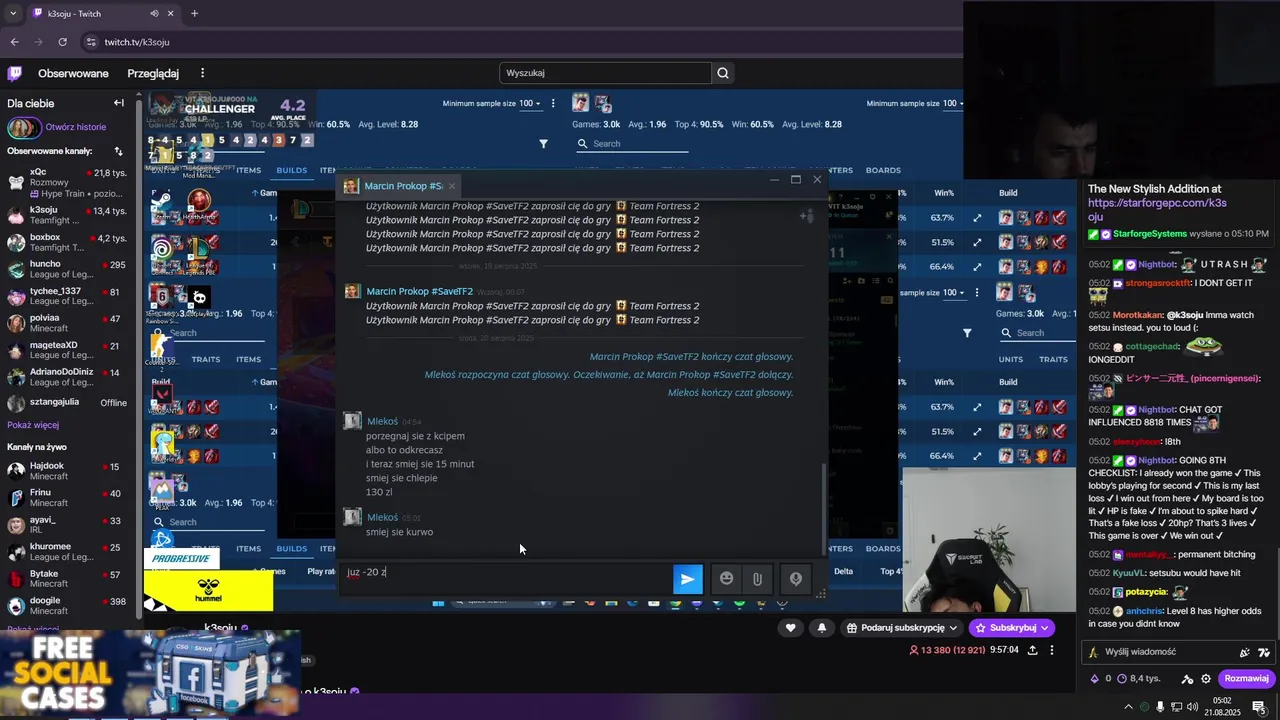
Task: Click the taskbar clock 05:02
Action: coord(1223,707)
